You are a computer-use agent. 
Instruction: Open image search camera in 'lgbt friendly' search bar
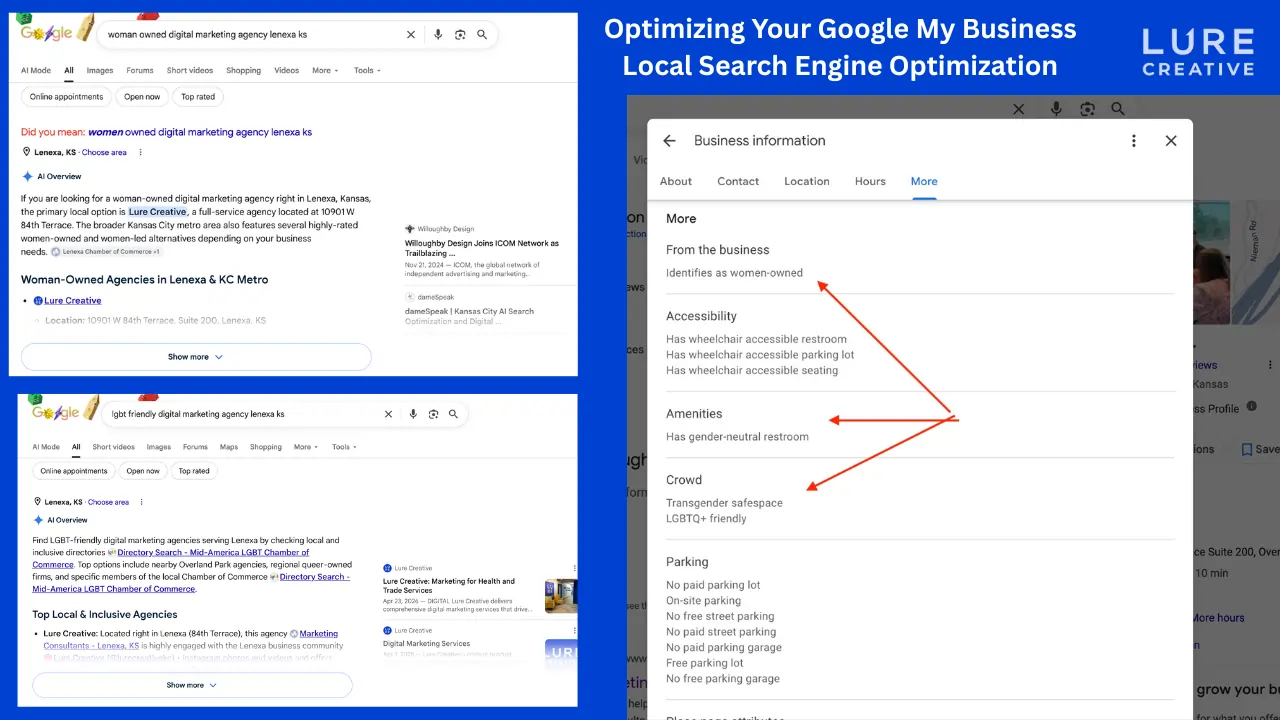coord(433,414)
